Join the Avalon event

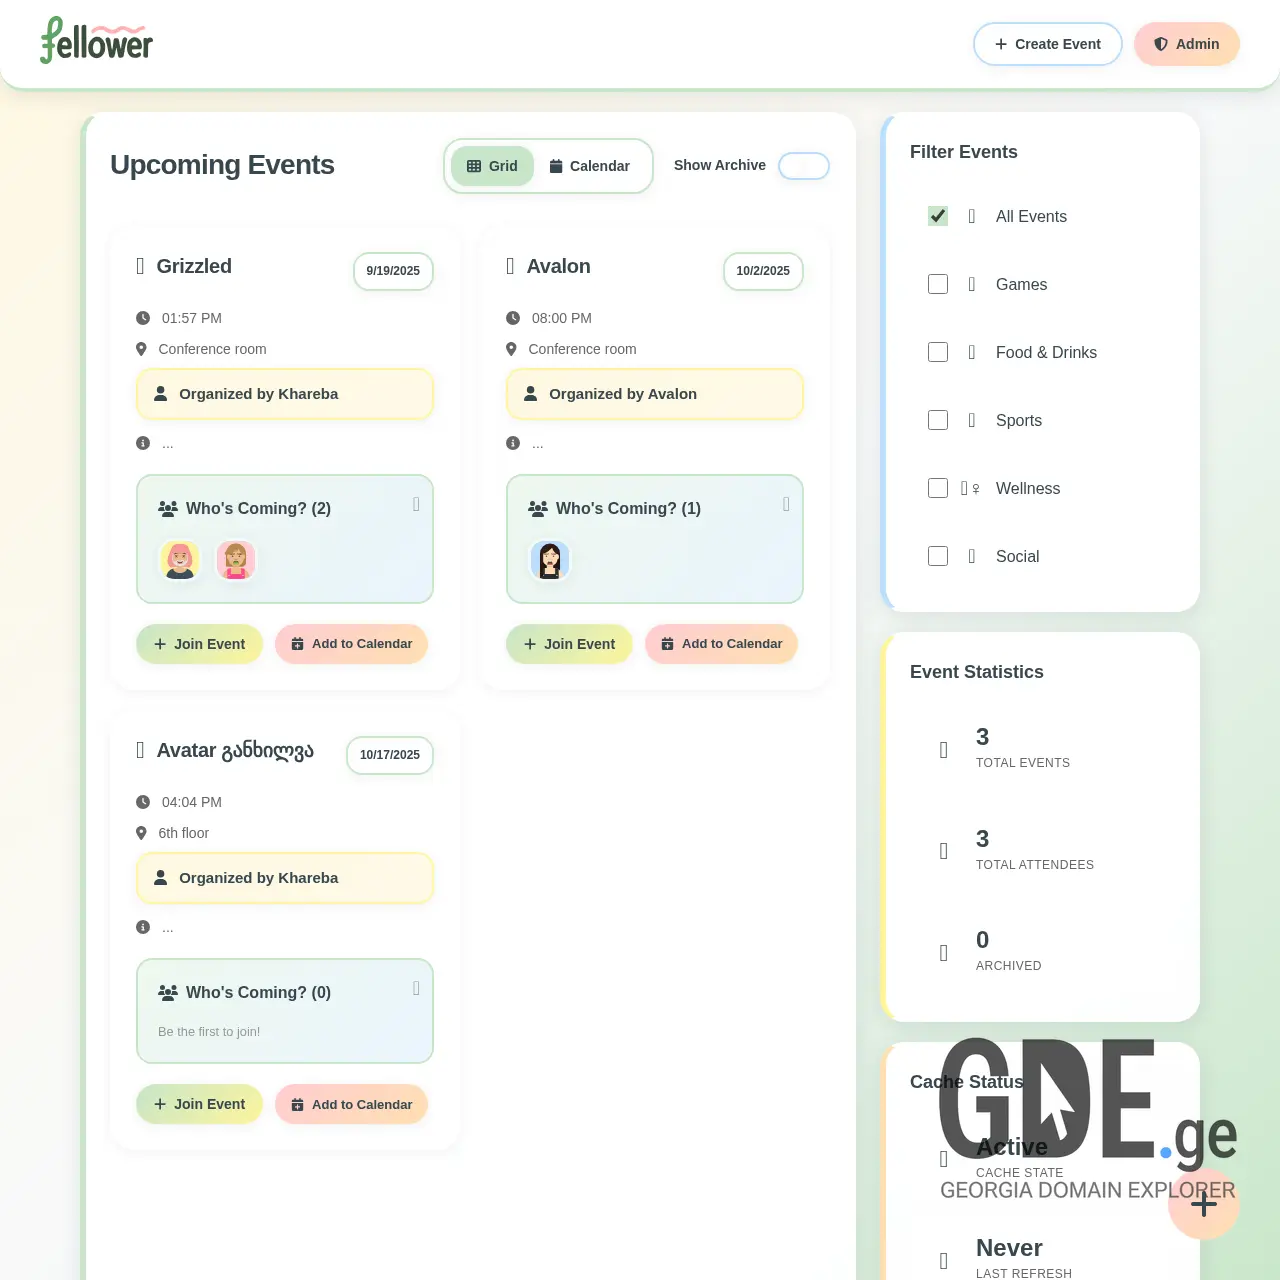tap(569, 644)
